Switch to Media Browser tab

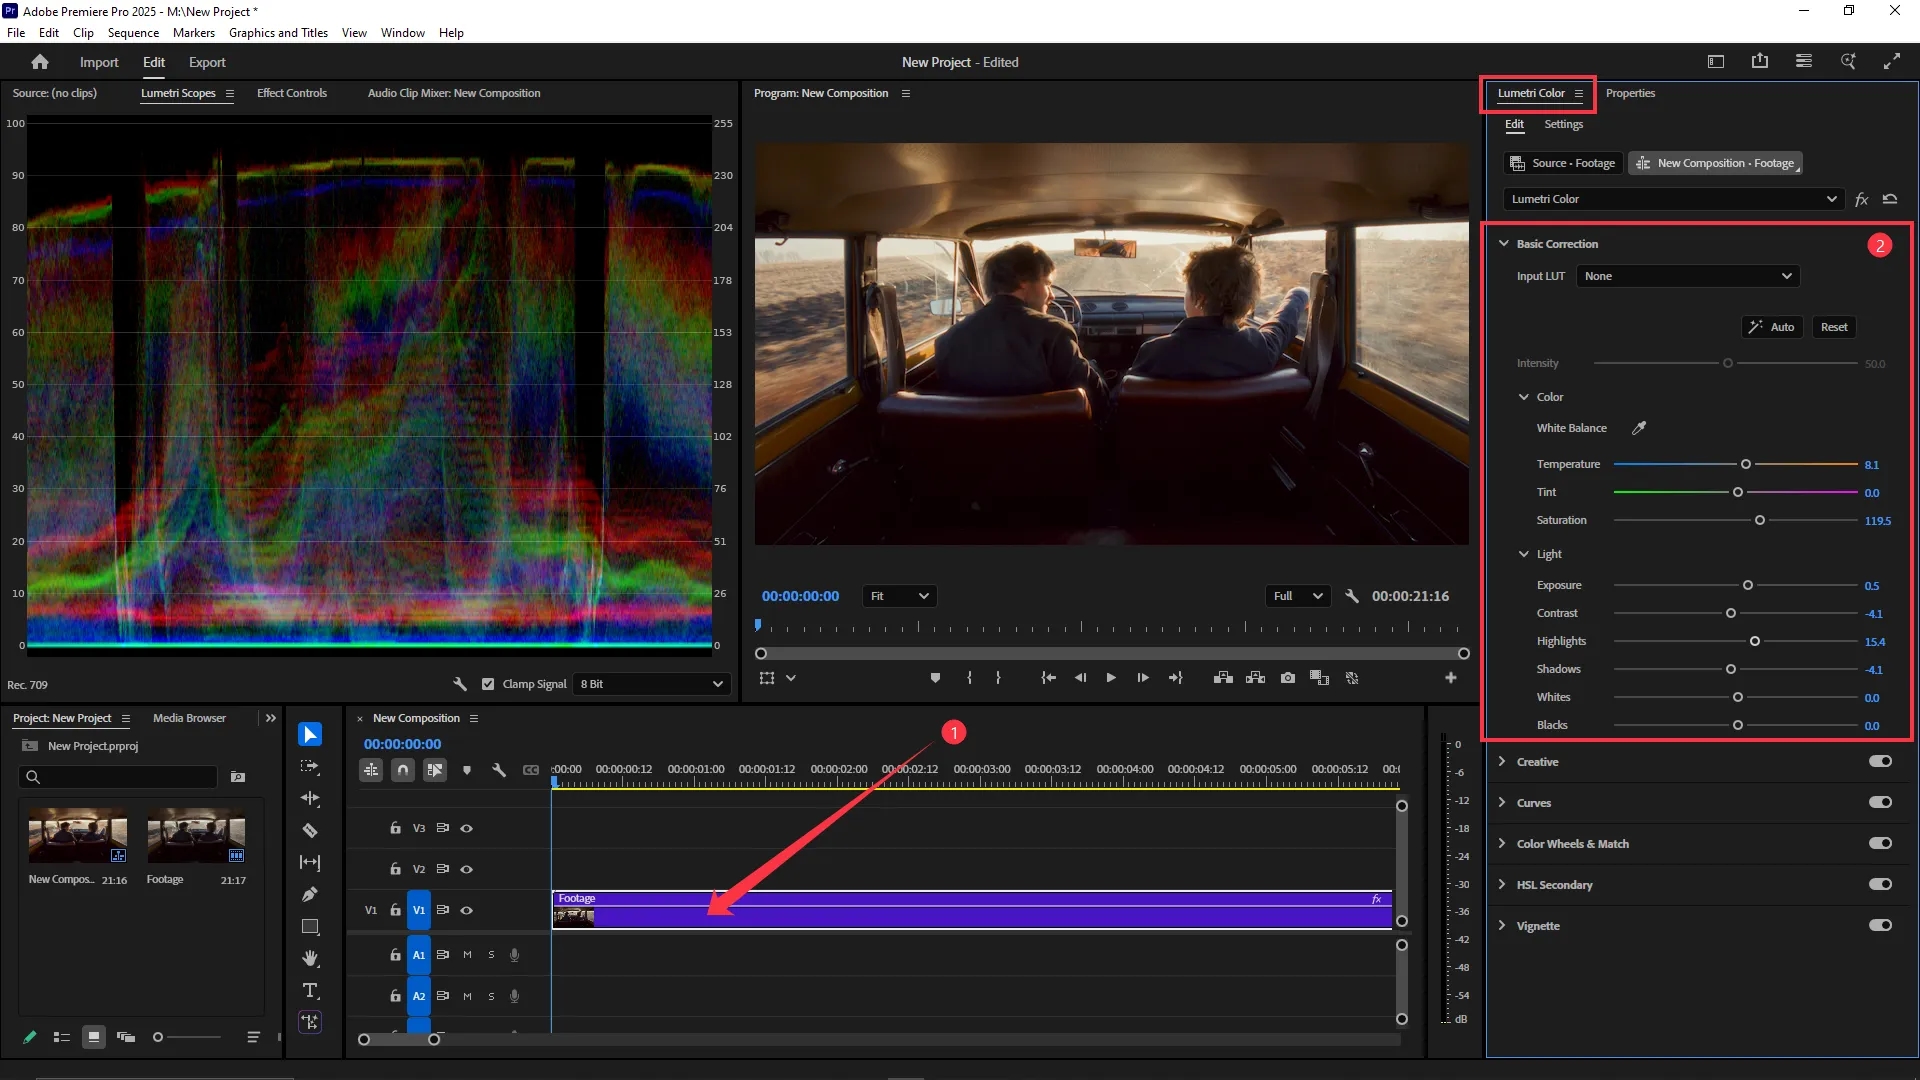click(189, 718)
